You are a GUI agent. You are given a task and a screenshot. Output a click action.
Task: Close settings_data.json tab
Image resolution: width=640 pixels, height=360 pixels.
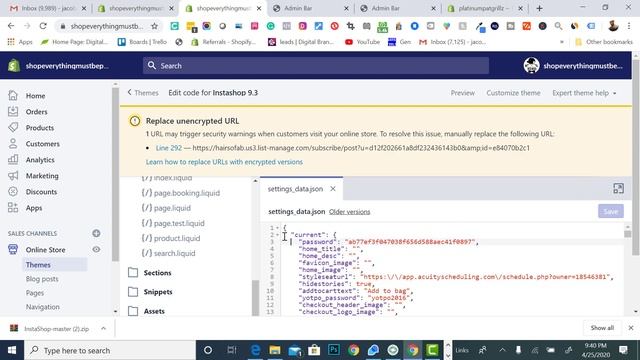click(333, 189)
